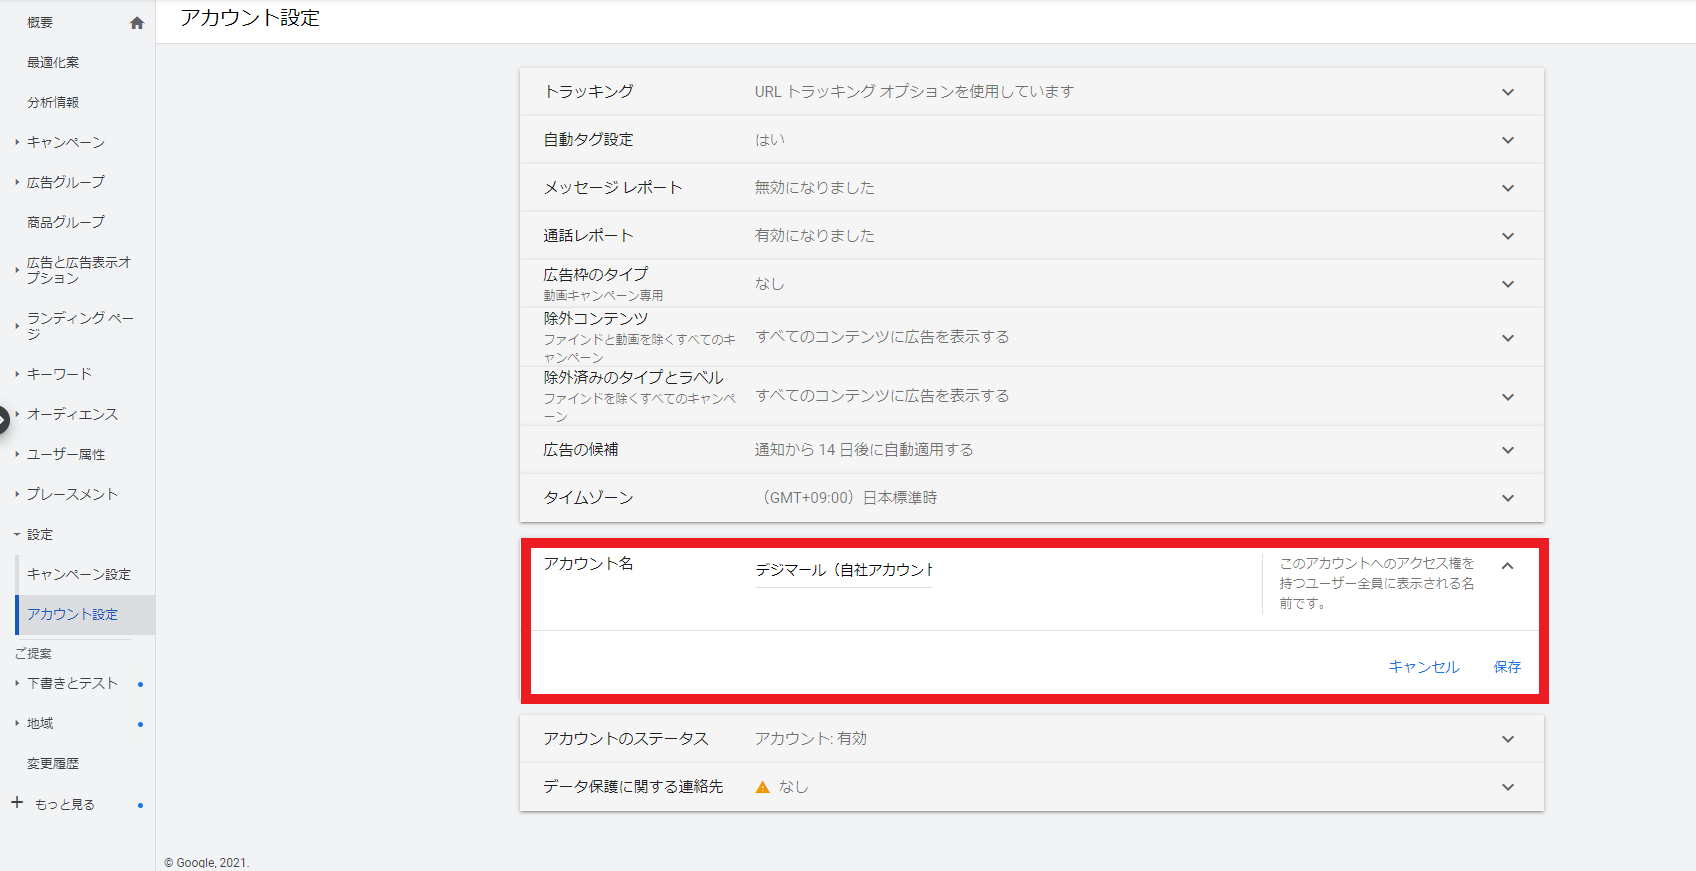Expand the タイムゾーン row chevron

pyautogui.click(x=1508, y=498)
